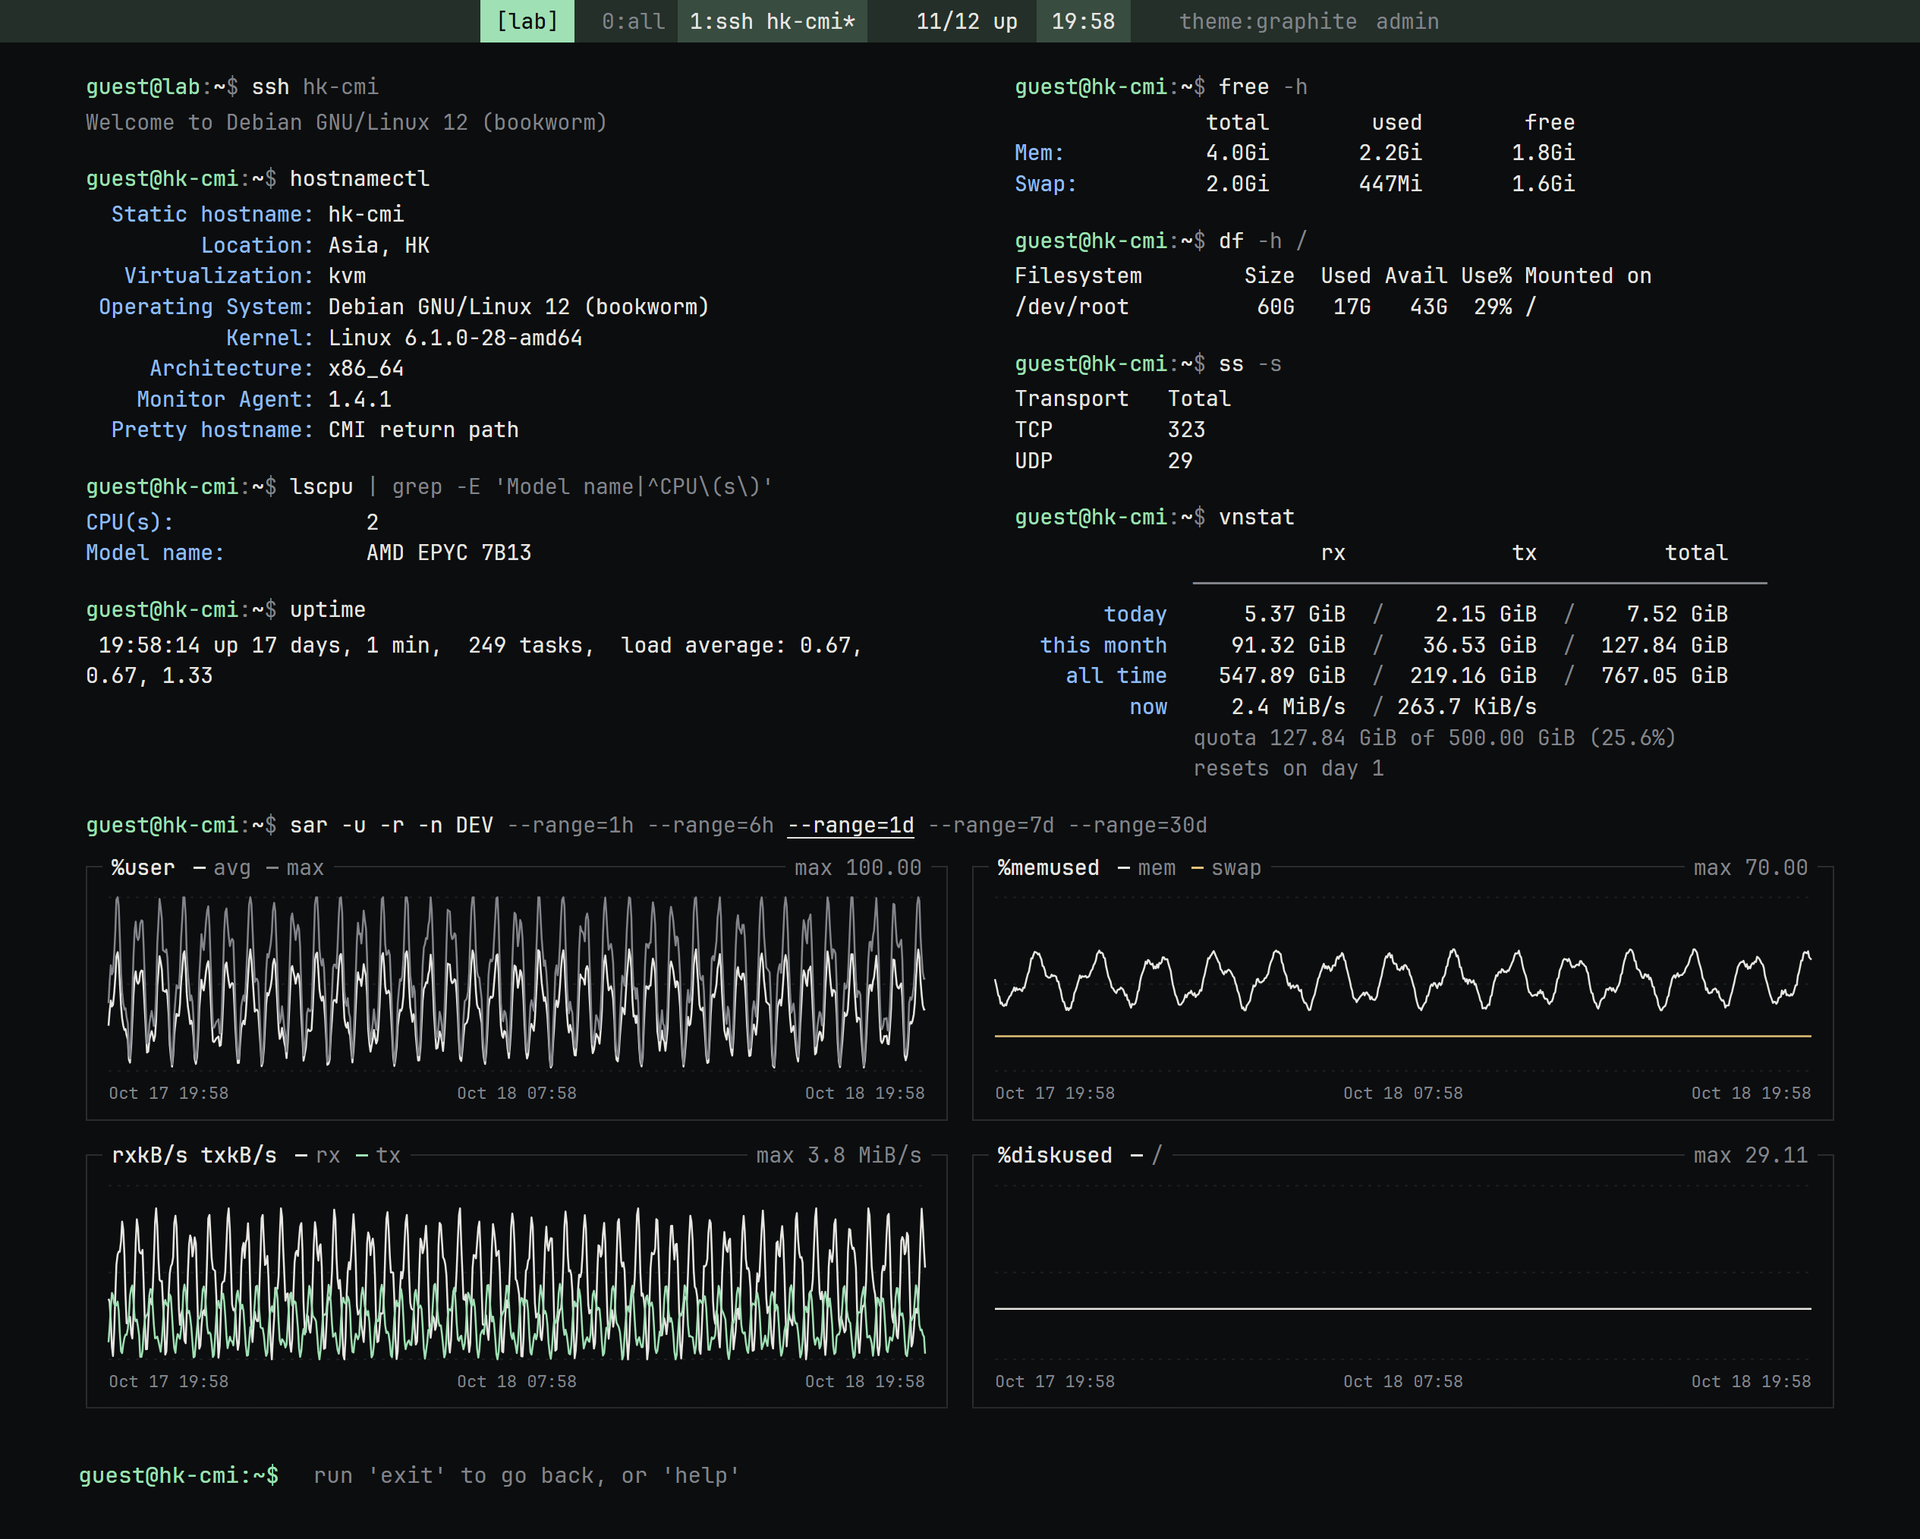Click the AMD EPYC 7B13 model name
1920x1539 pixels.
tap(449, 552)
